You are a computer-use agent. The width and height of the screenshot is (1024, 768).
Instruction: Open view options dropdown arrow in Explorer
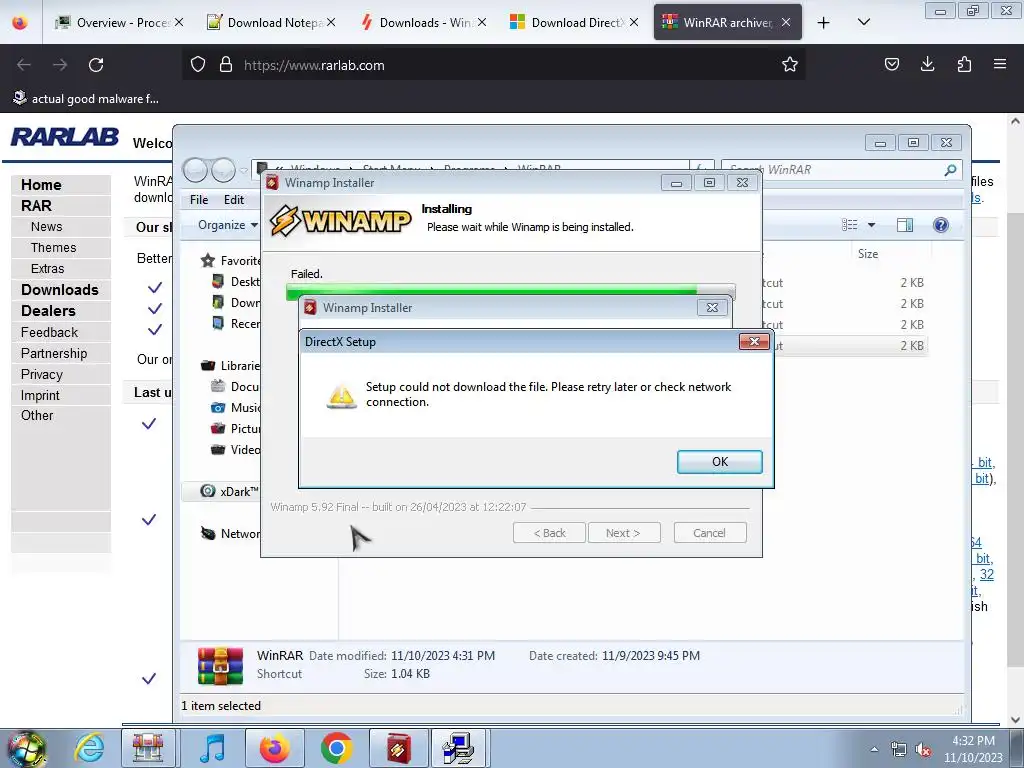(x=871, y=225)
